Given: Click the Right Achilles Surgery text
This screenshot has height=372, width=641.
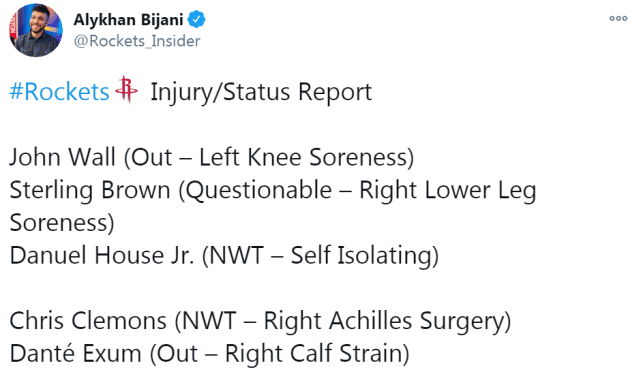Looking at the screenshot, I should pos(384,321).
